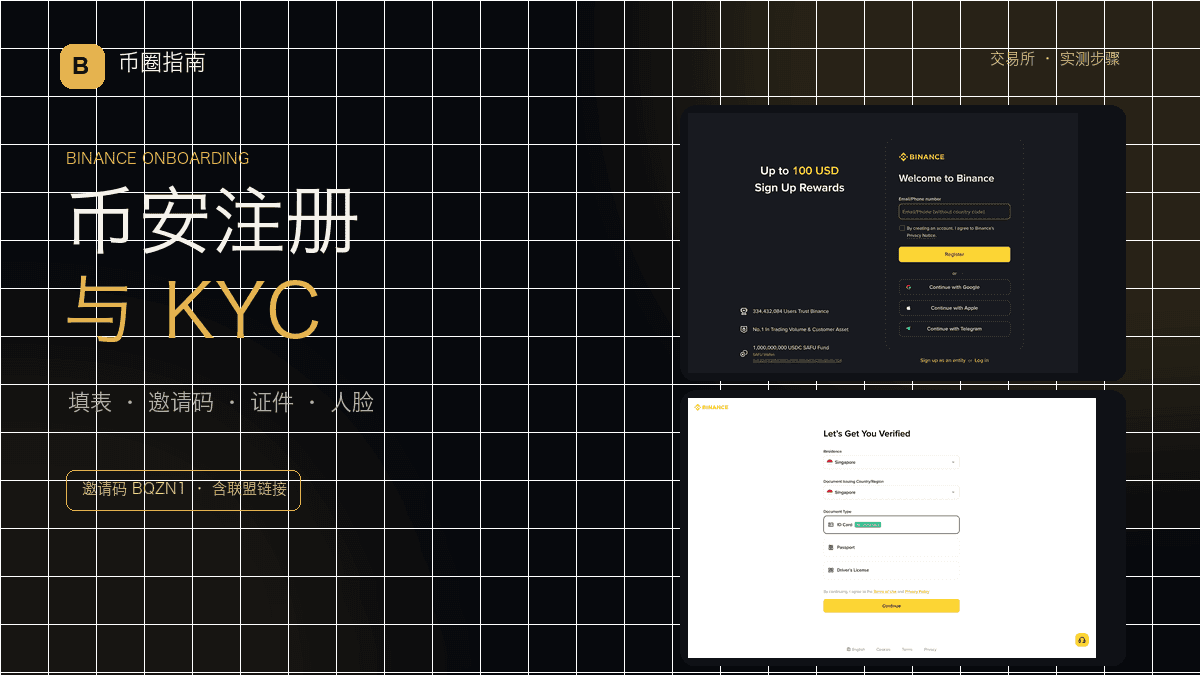Click the Binance logo on the verification page
1200x675 pixels.
(712, 408)
